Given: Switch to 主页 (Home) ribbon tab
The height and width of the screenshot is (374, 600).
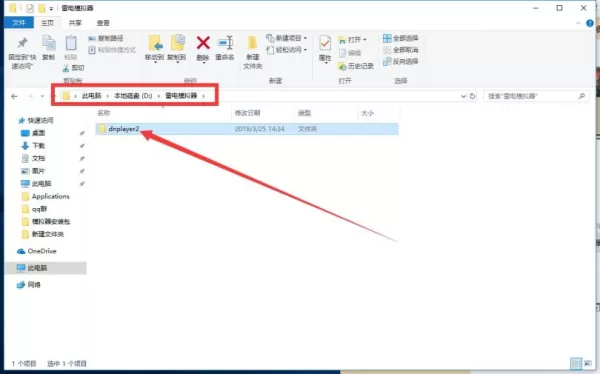Looking at the screenshot, I should click(x=47, y=23).
